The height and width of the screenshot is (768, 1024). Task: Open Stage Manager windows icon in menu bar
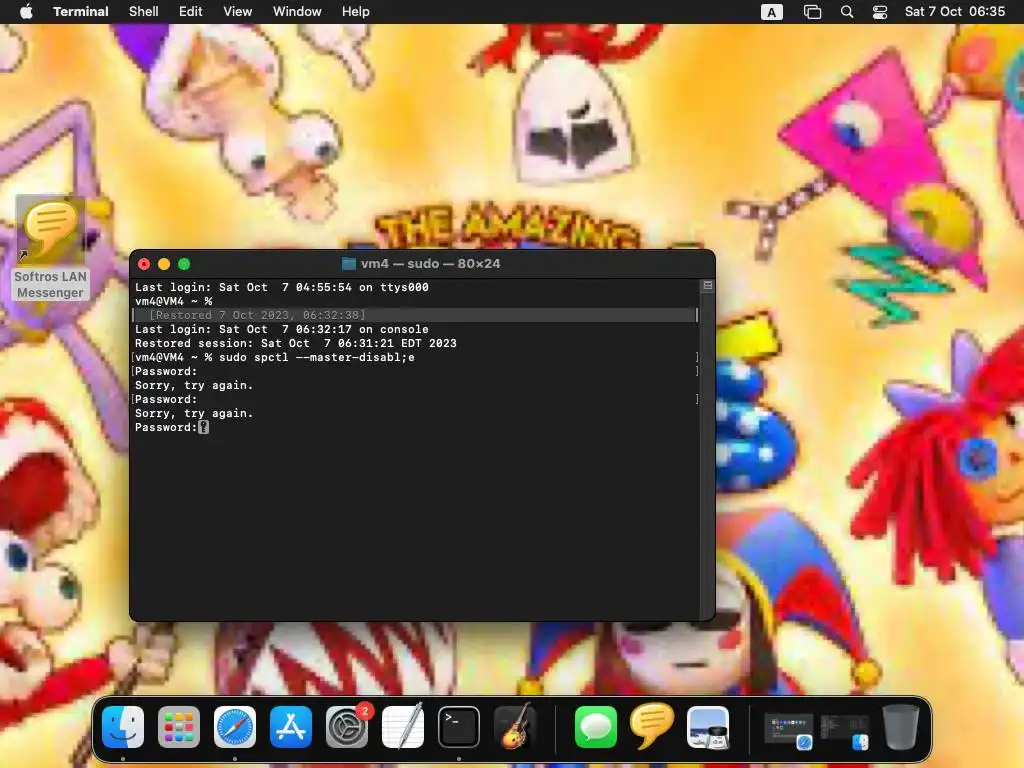tap(812, 12)
